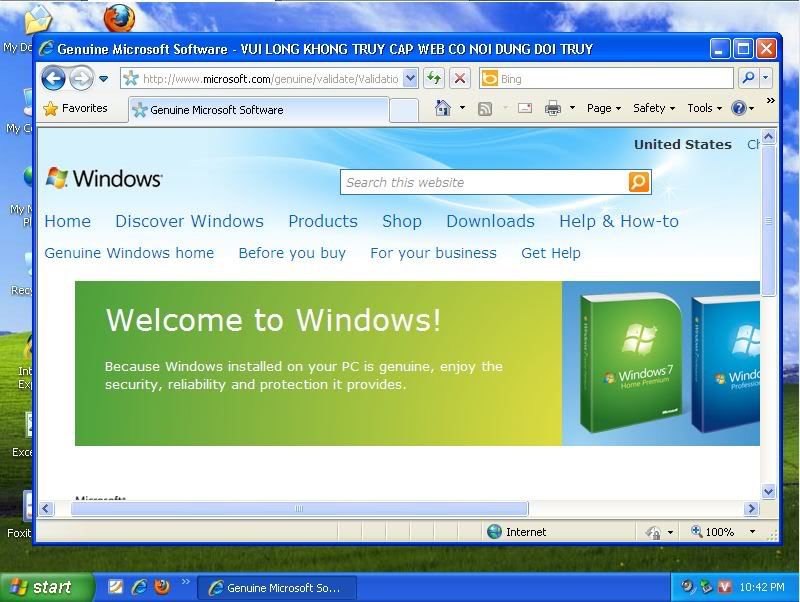Launch Firefox from Quick Launch bar
800x602 pixels.
click(x=162, y=587)
